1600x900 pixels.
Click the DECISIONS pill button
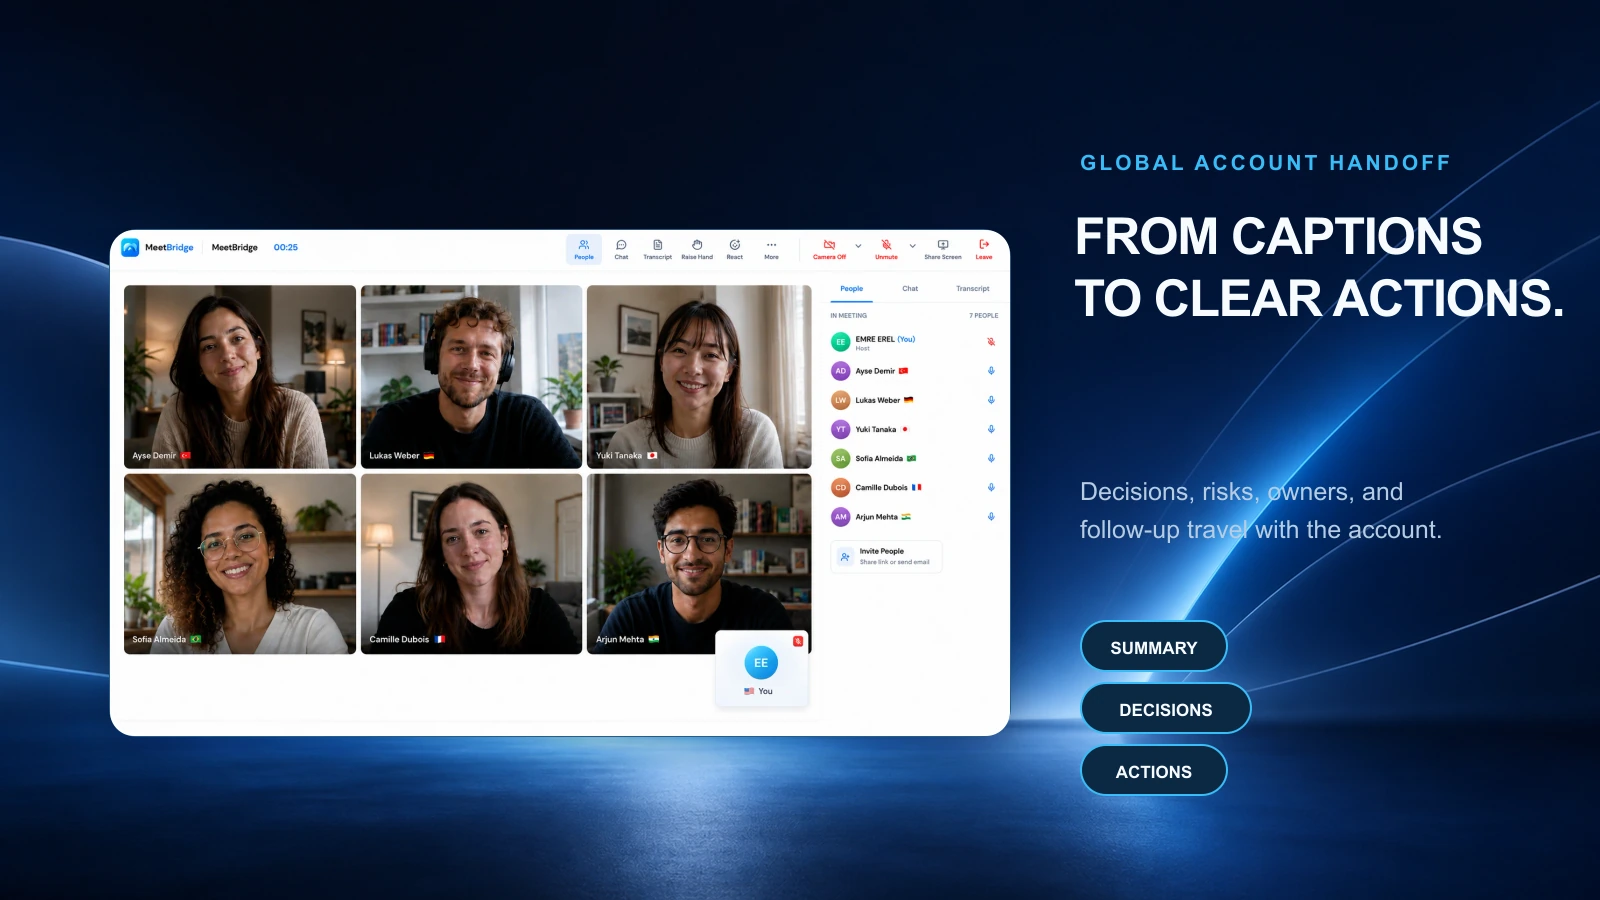point(1166,709)
